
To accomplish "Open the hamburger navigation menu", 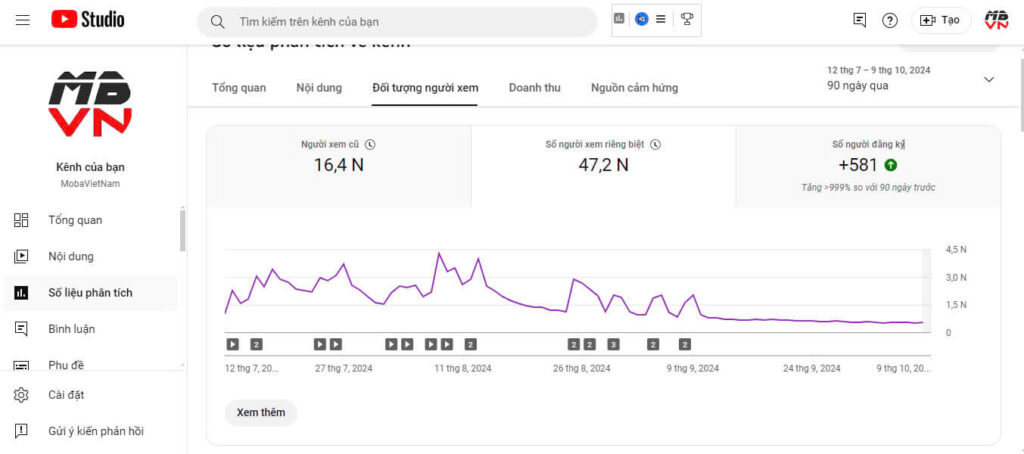I will [23, 19].
